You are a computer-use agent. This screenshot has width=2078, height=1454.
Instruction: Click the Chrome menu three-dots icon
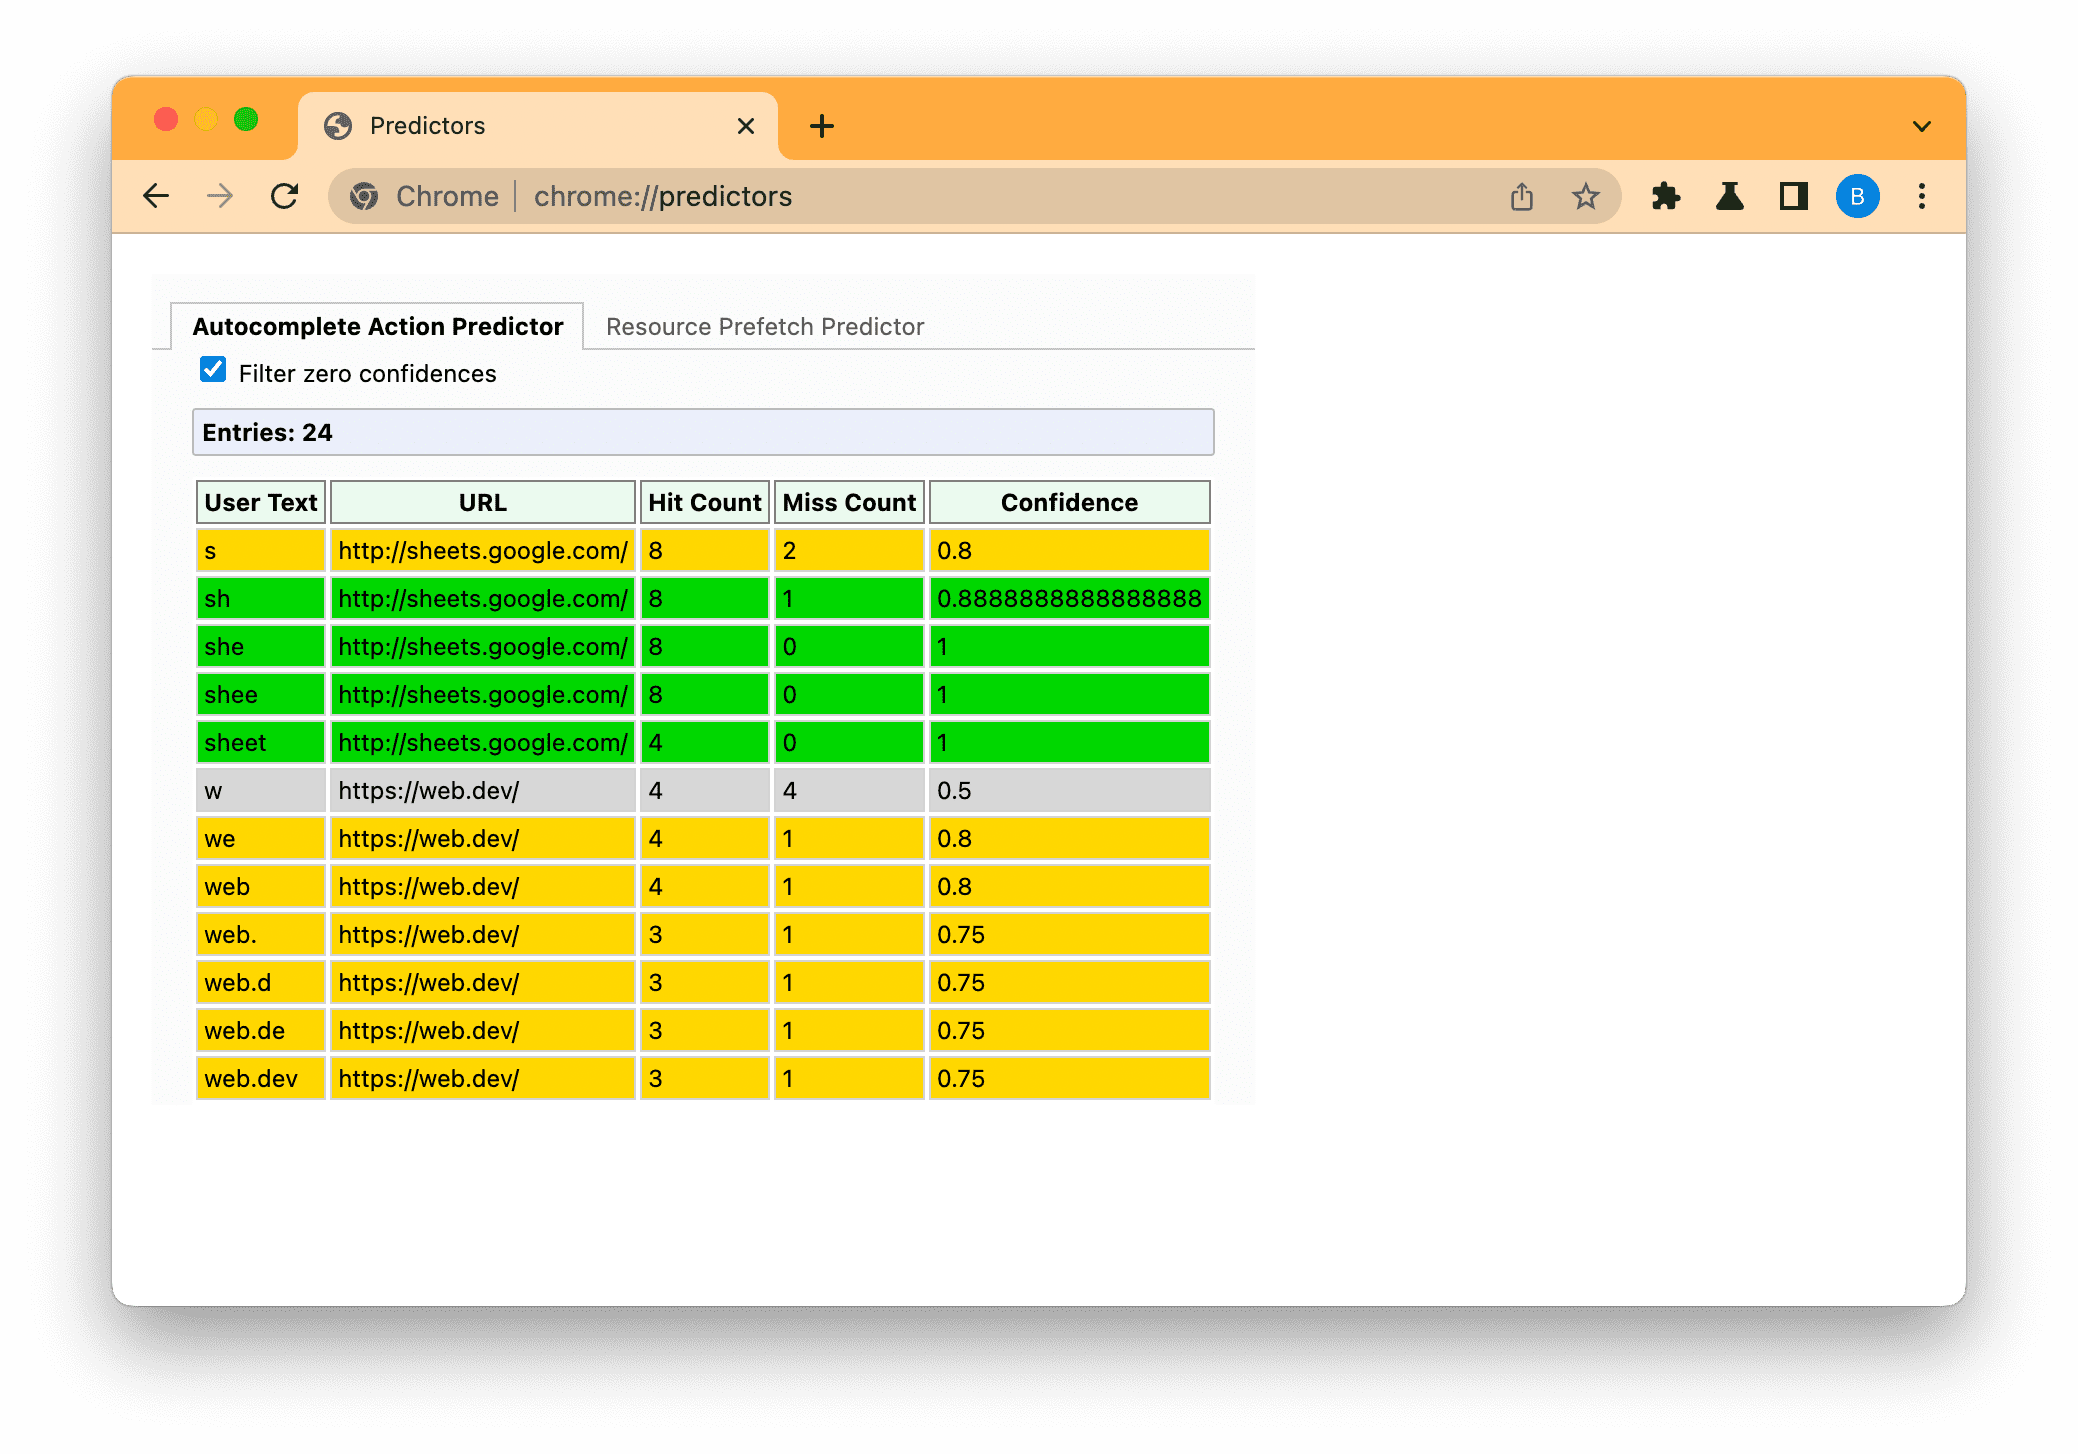(x=1922, y=196)
